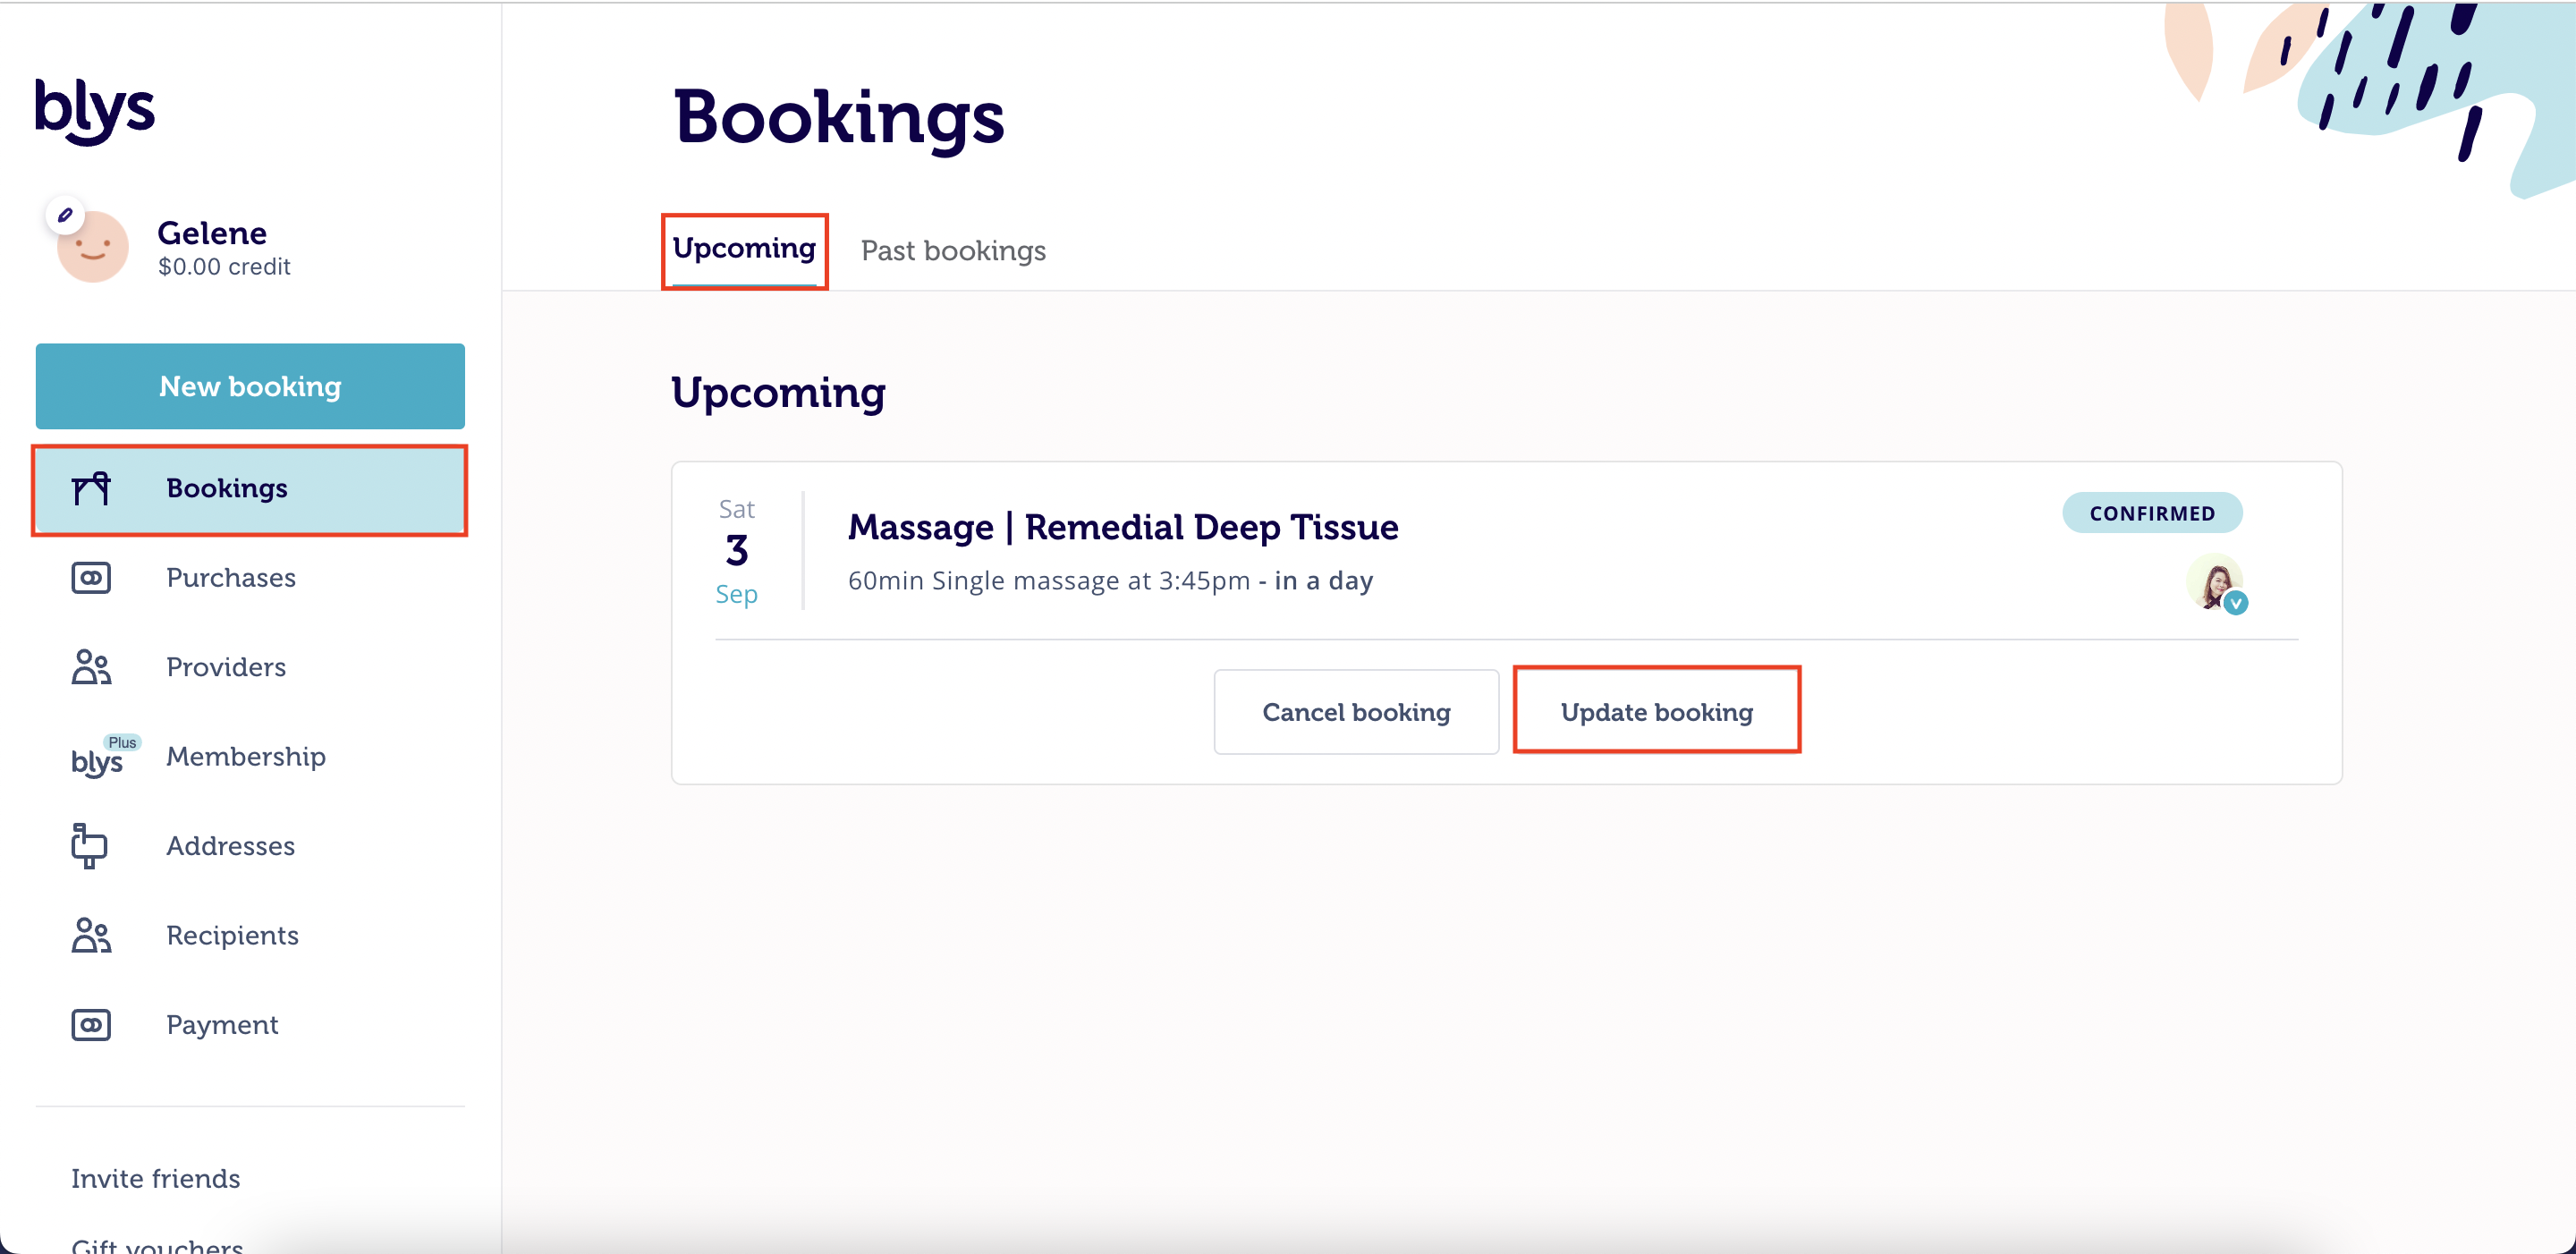Select the verified checkmark on provider photo
Image resolution: width=2576 pixels, height=1254 pixels.
coord(2236,603)
